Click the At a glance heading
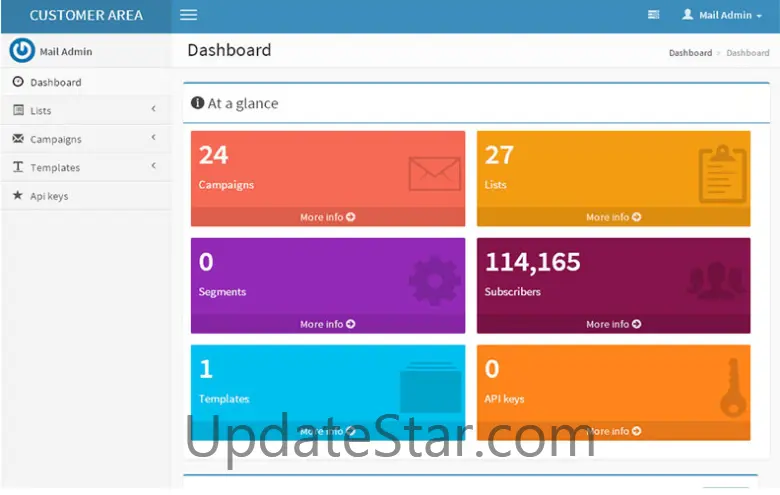The width and height of the screenshot is (780, 495). 243,103
